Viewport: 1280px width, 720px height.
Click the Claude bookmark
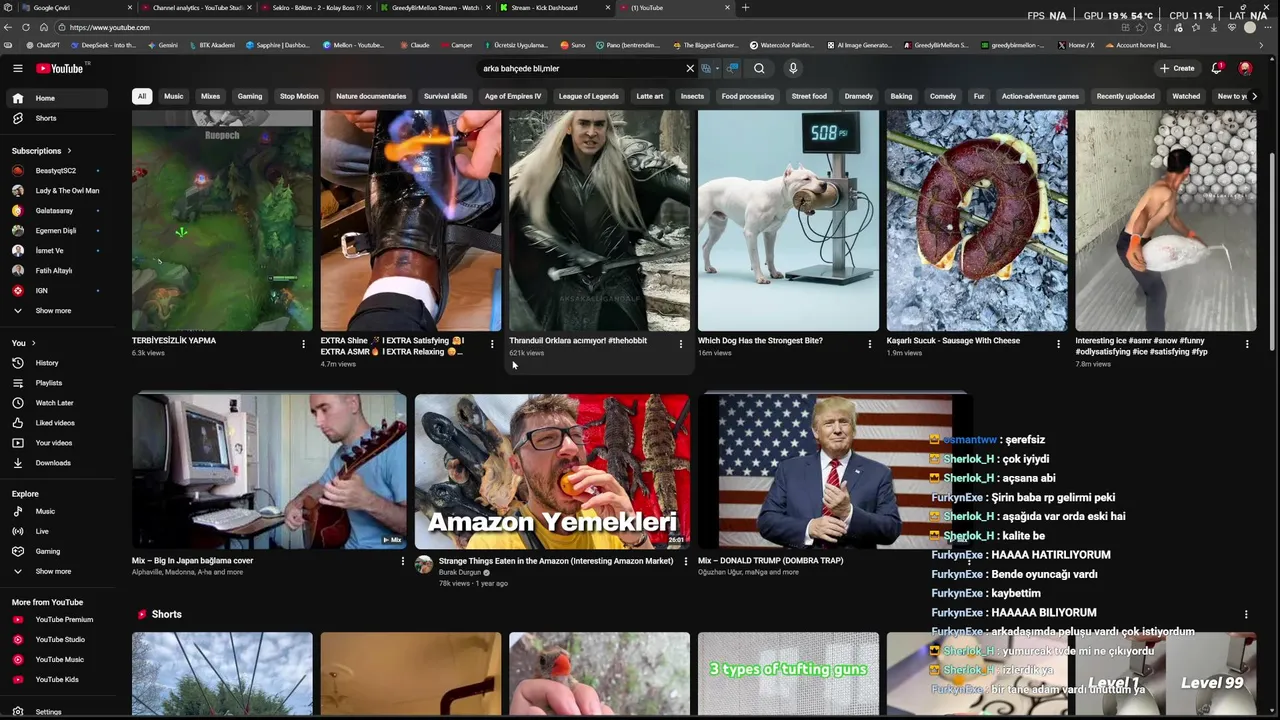(x=414, y=45)
